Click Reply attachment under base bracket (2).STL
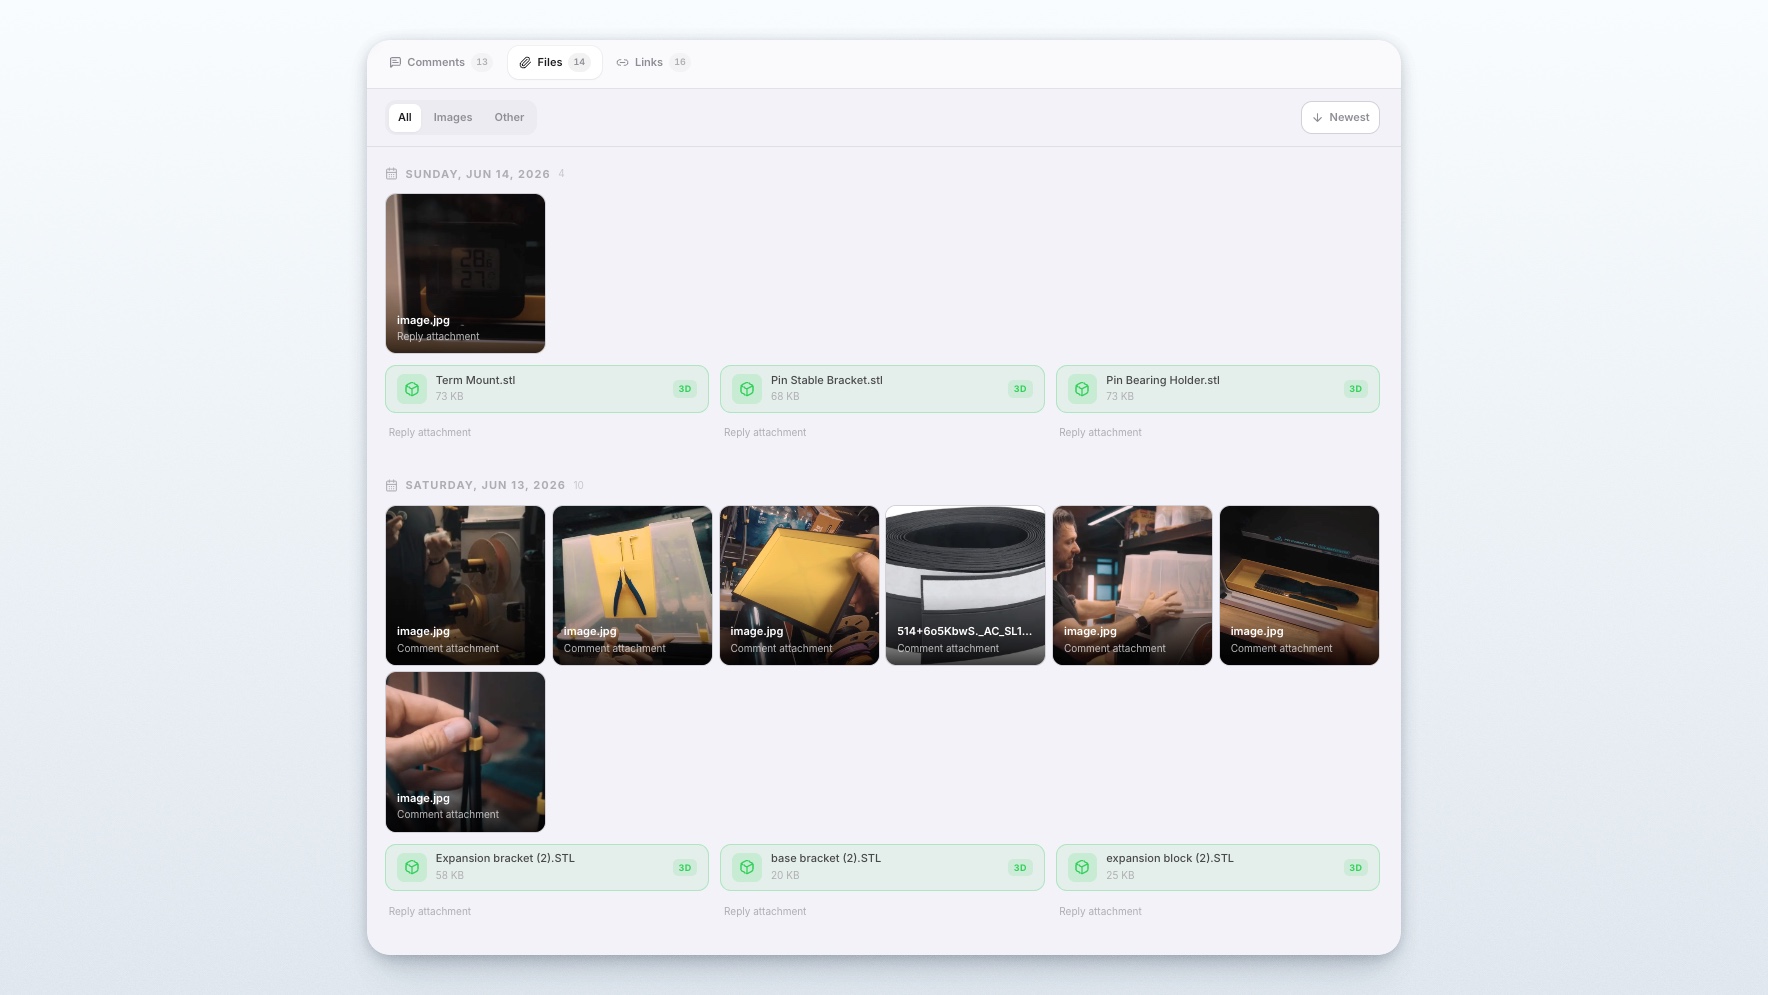The height and width of the screenshot is (995, 1768). point(765,911)
